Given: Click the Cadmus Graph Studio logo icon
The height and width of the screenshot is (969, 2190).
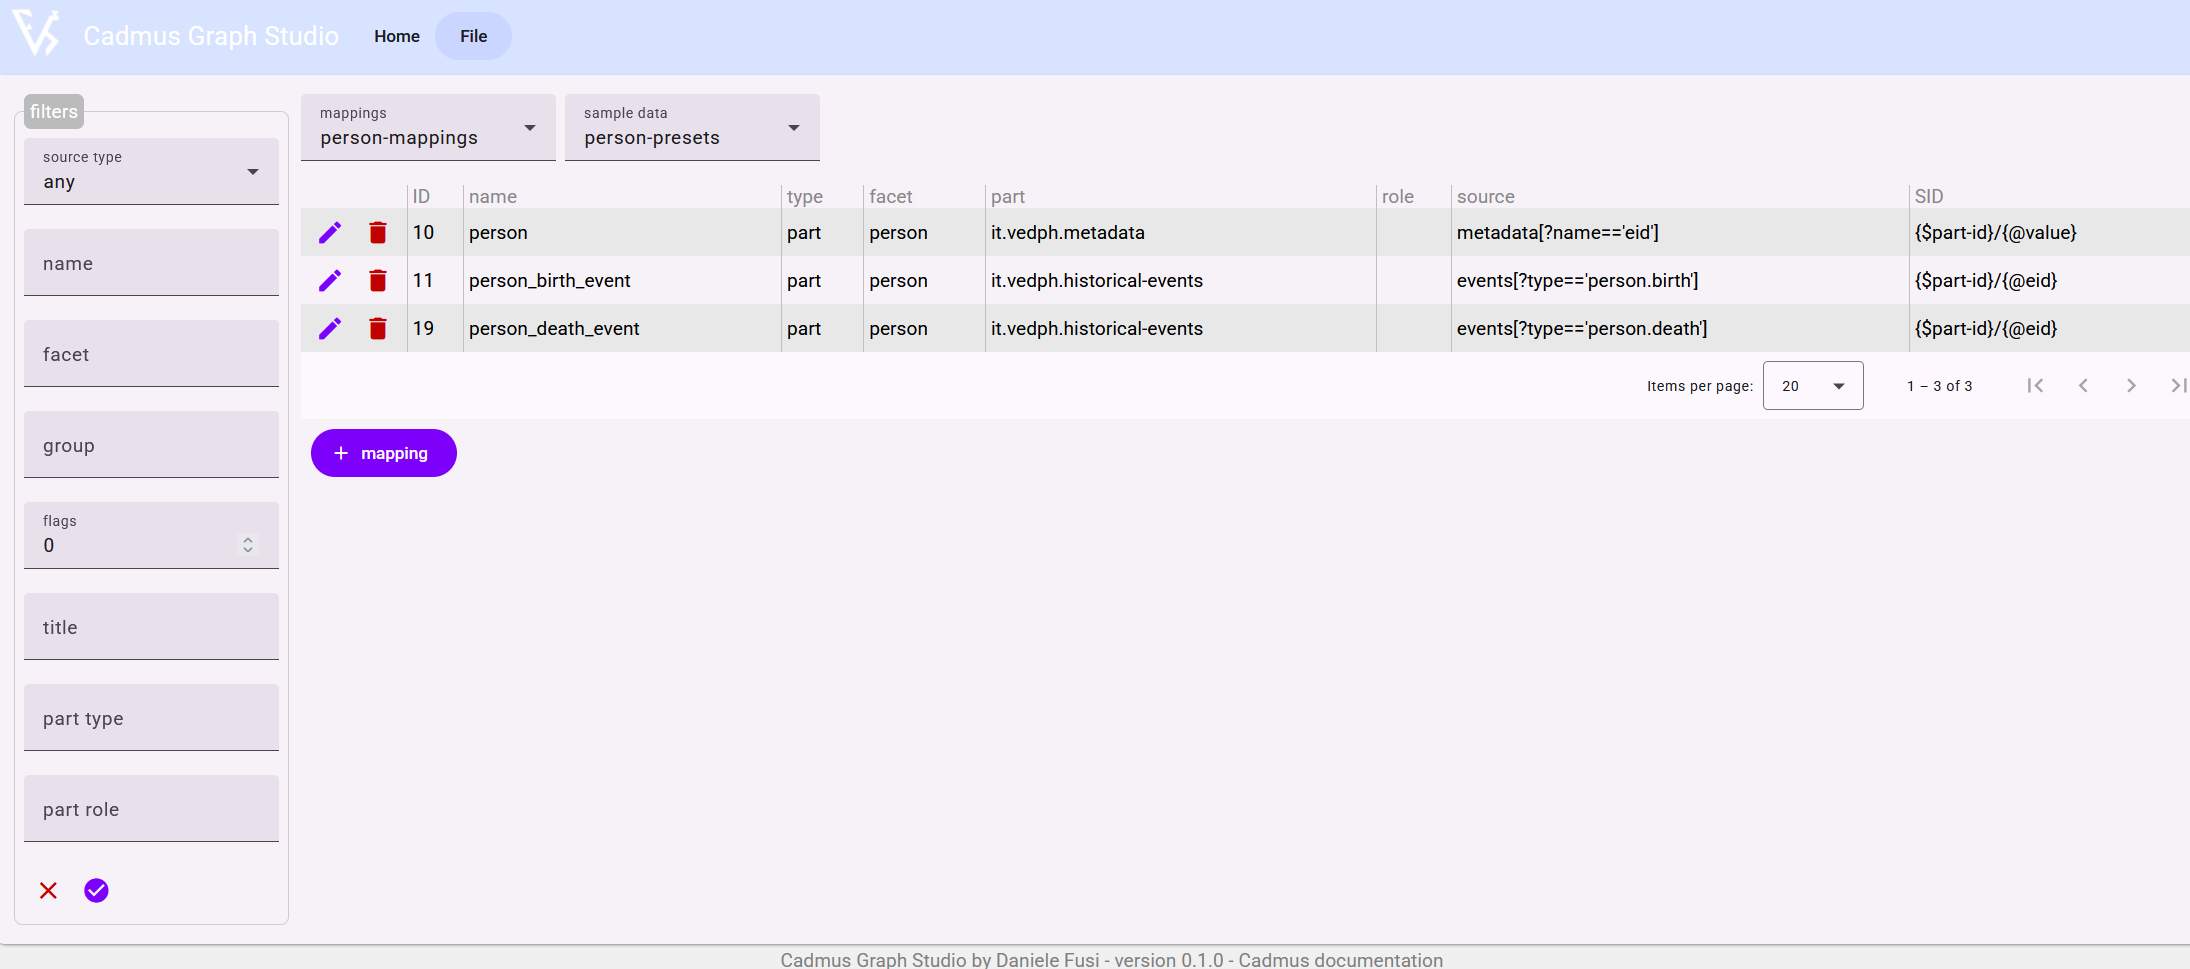Looking at the screenshot, I should click(38, 33).
